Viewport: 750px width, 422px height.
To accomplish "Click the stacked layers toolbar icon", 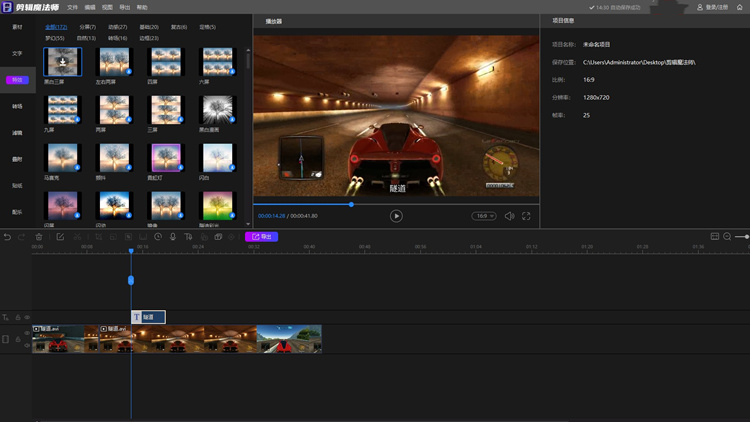I will [218, 237].
